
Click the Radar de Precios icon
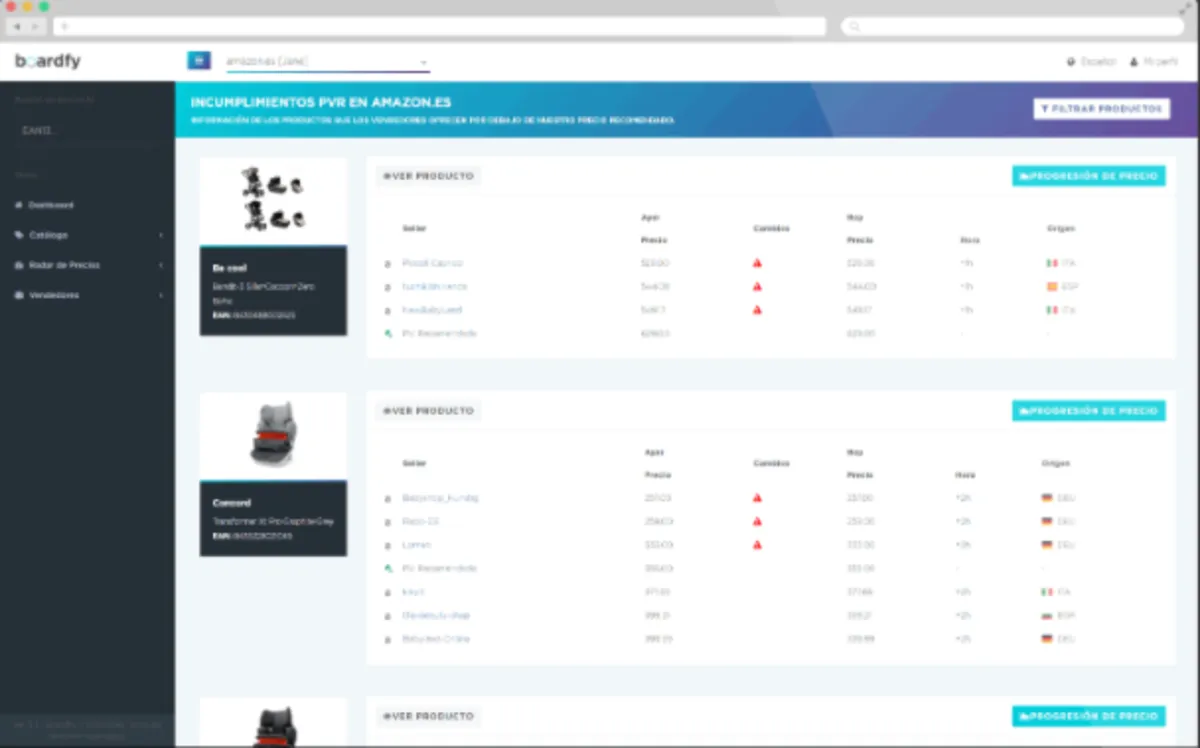(x=19, y=265)
